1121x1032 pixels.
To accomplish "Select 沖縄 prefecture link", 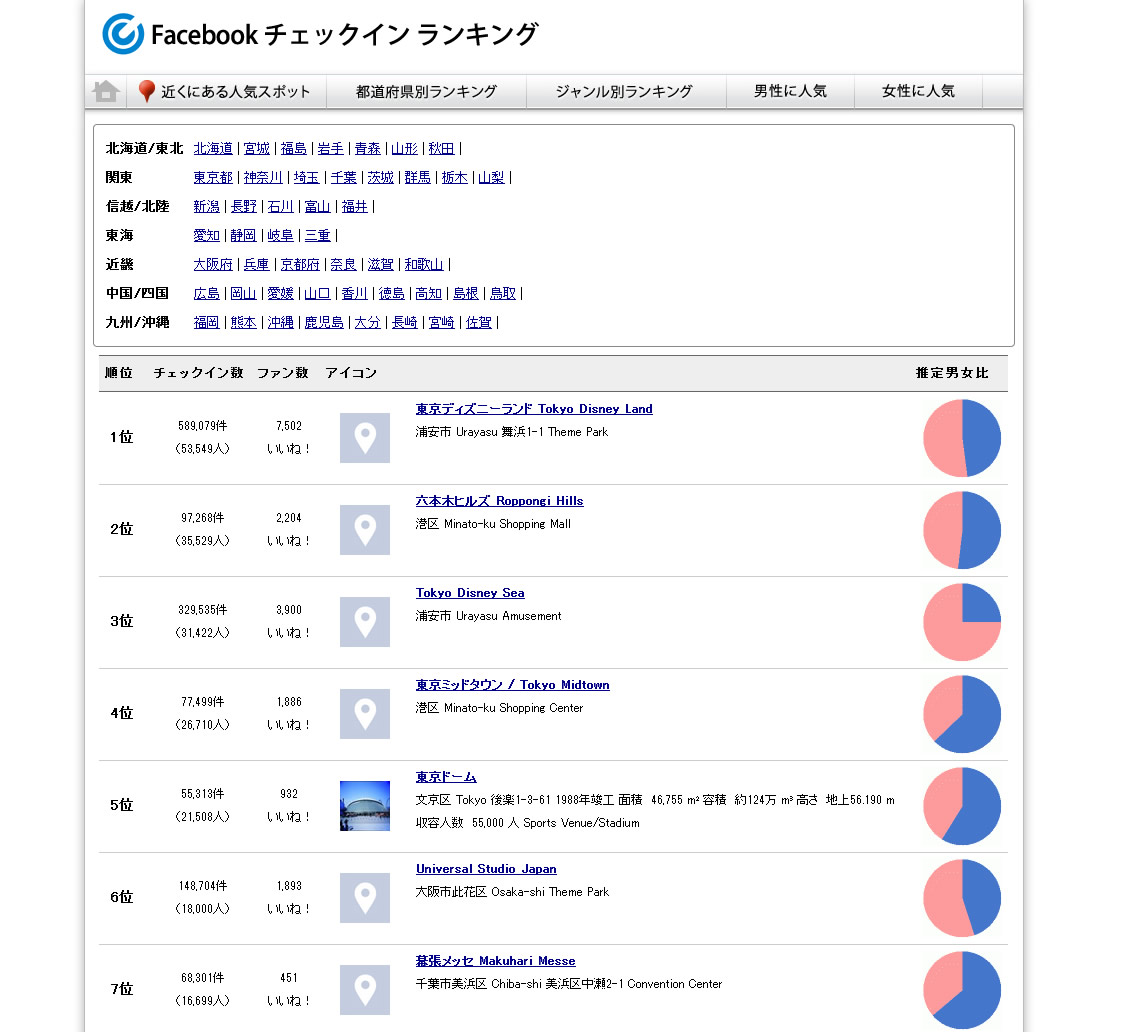I will tap(280, 322).
